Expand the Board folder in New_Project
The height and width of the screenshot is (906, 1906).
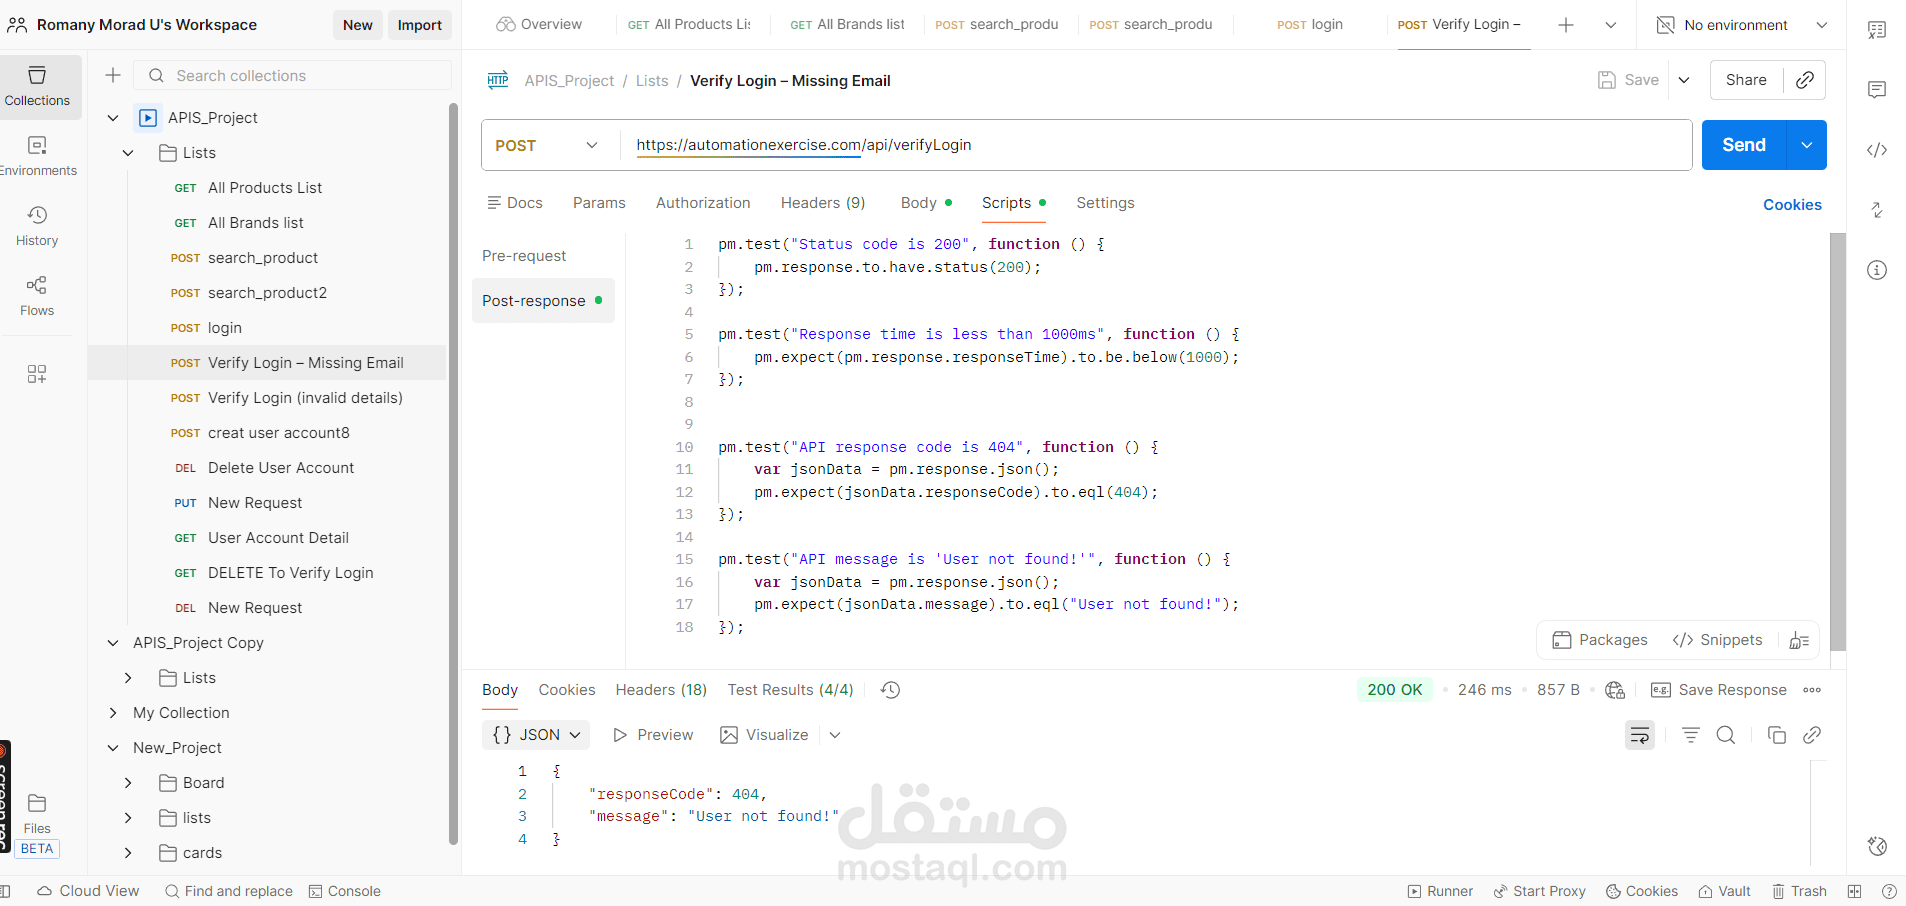coord(128,783)
